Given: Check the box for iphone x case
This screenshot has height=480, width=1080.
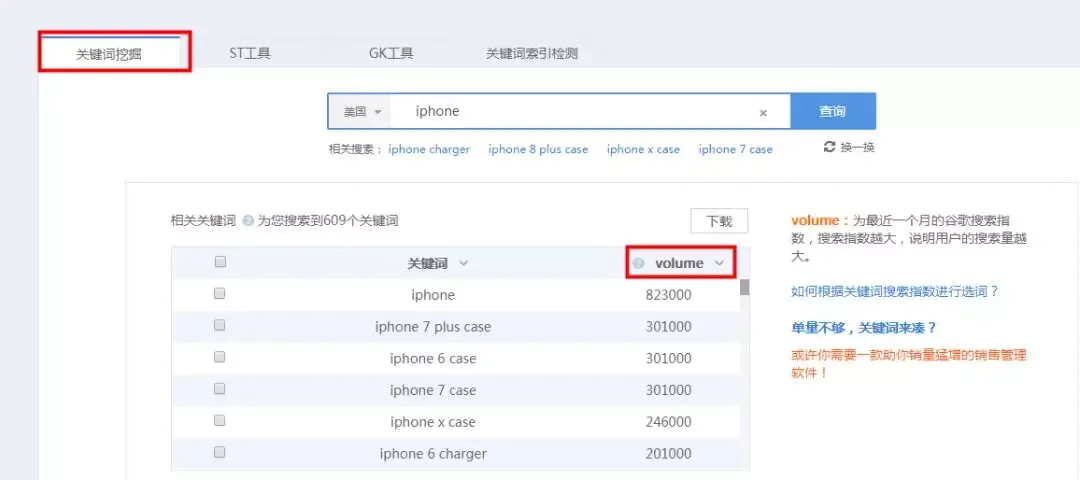Looking at the screenshot, I should pos(220,420).
